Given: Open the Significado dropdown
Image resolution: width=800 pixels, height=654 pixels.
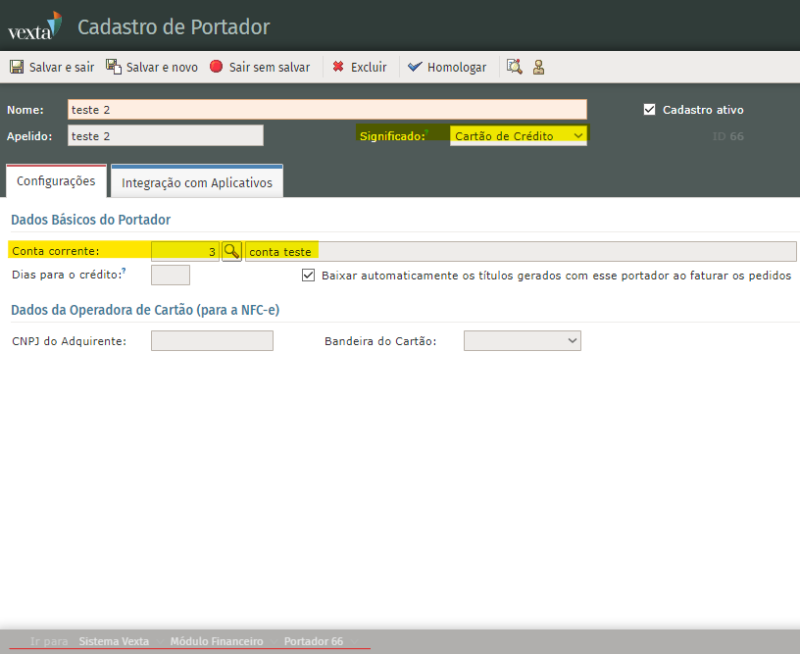Looking at the screenshot, I should pos(518,135).
